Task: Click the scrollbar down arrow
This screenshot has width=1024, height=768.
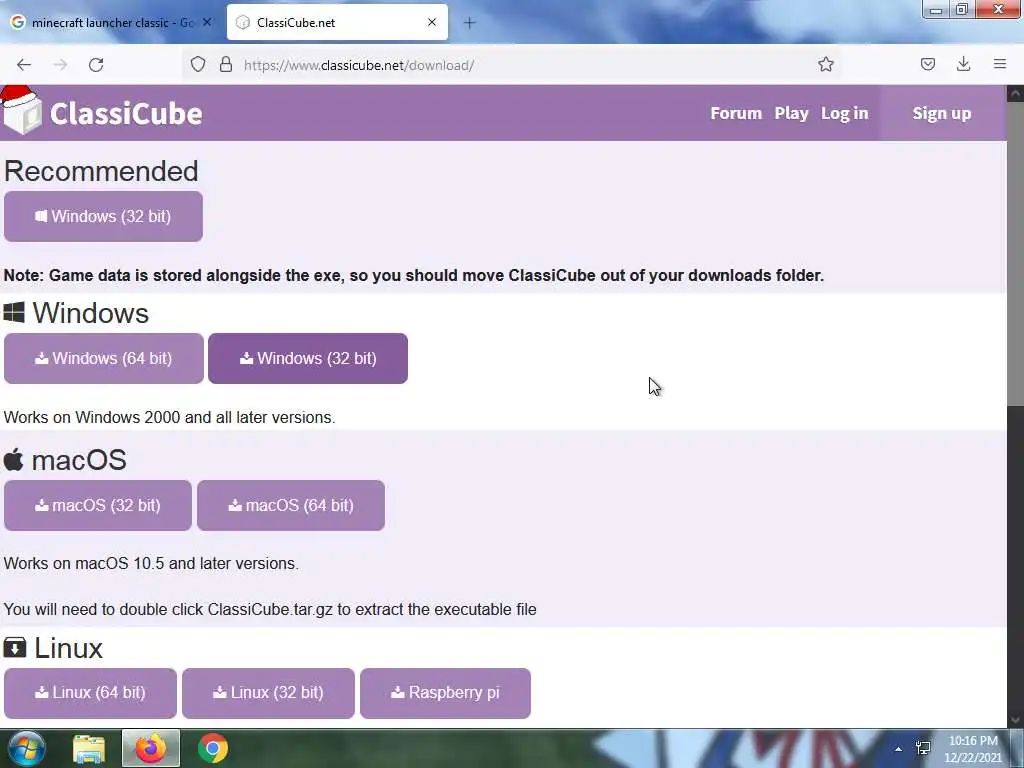Action: click(1015, 720)
